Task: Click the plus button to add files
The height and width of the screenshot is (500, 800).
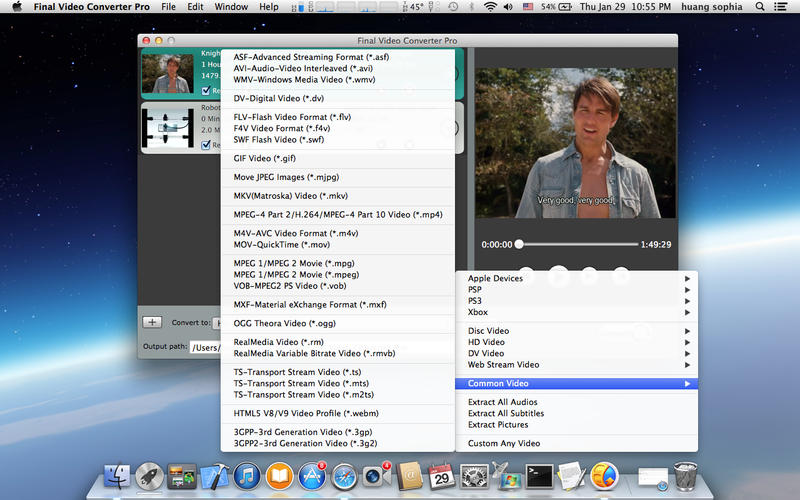Action: (152, 322)
